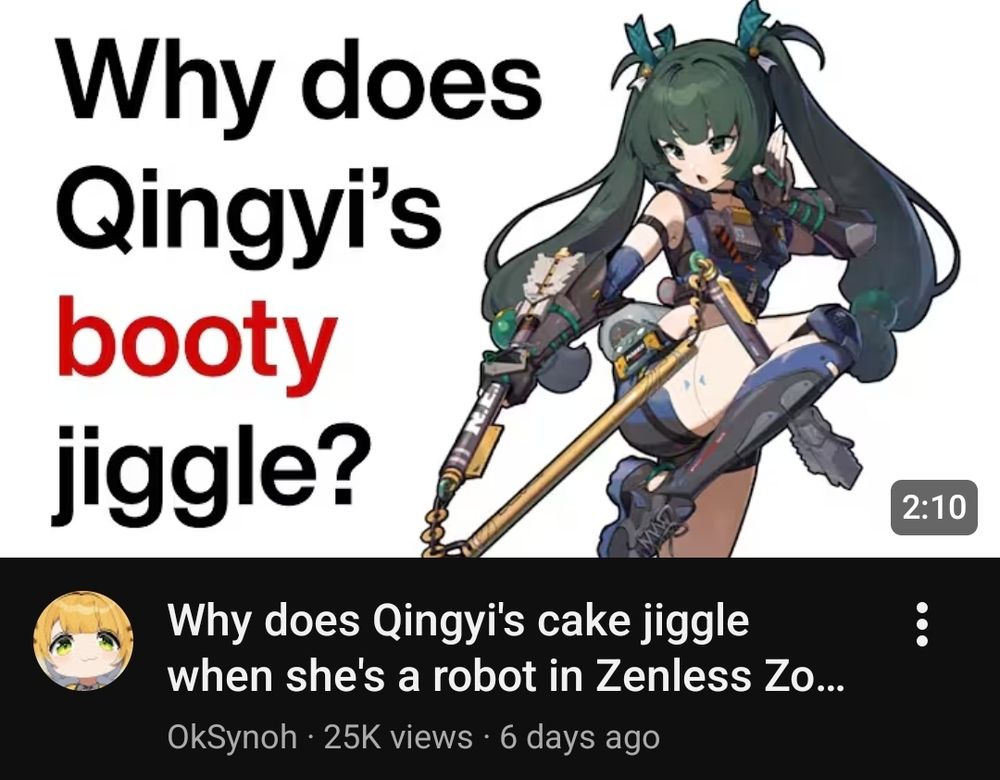This screenshot has height=780, width=1000.
Task: Visit the OkSynoh channel name
Action: tap(232, 737)
